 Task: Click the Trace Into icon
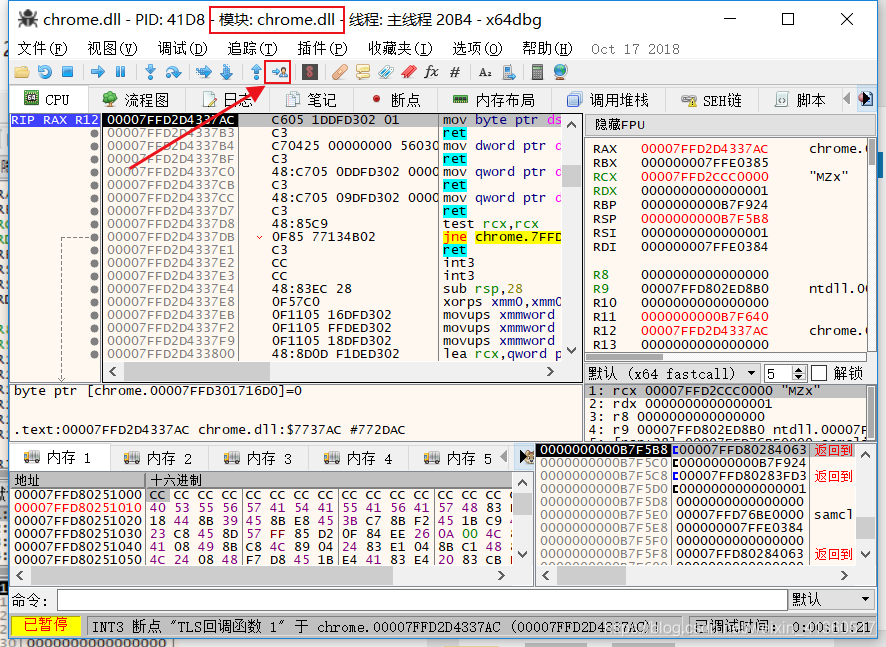click(x=203, y=72)
